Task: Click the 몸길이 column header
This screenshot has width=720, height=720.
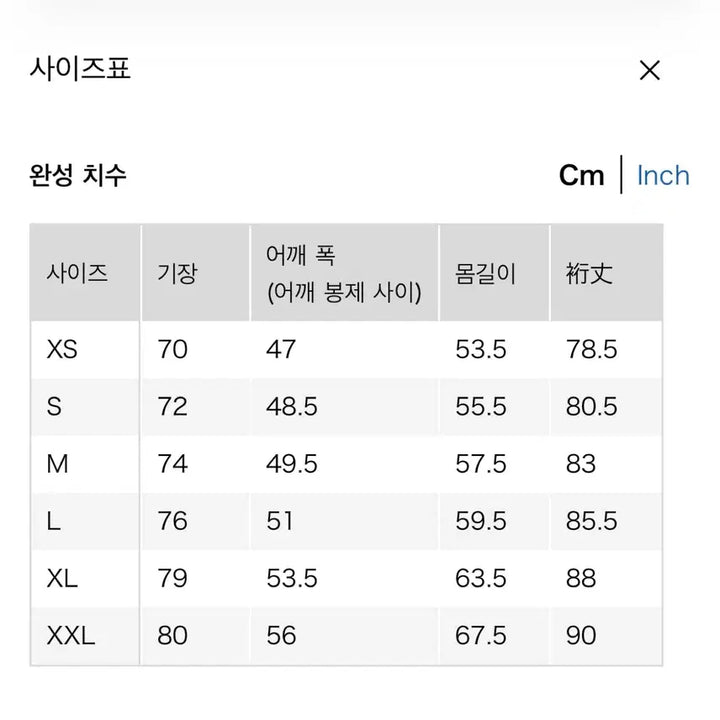Action: point(485,273)
